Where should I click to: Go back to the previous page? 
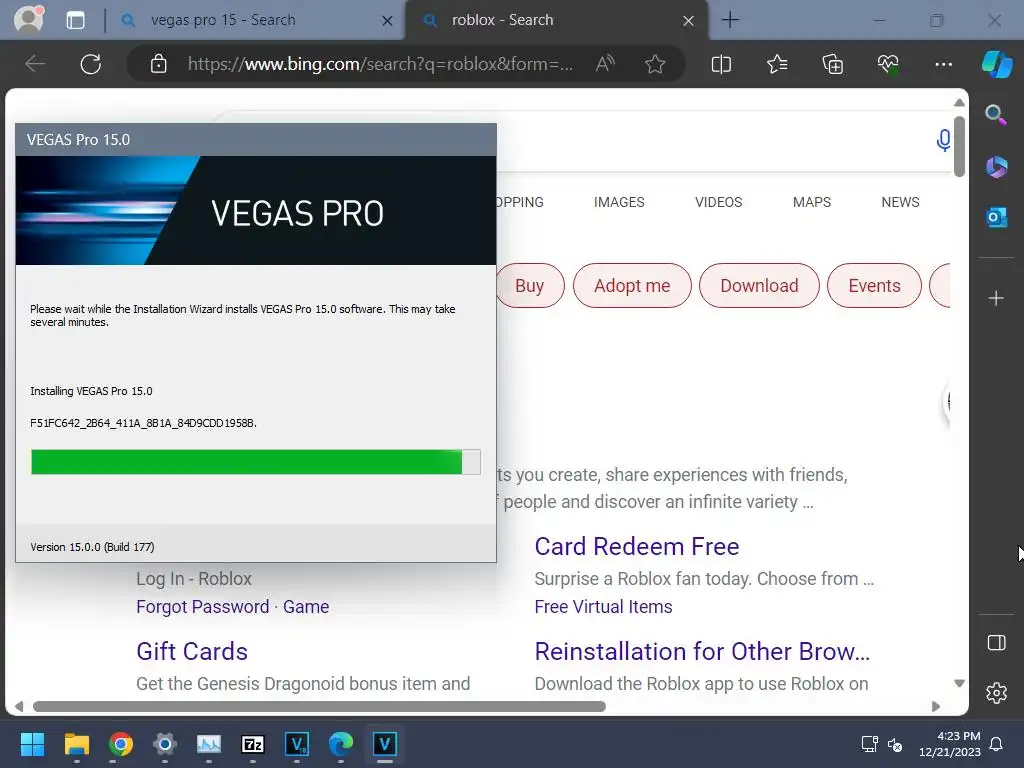coord(35,64)
